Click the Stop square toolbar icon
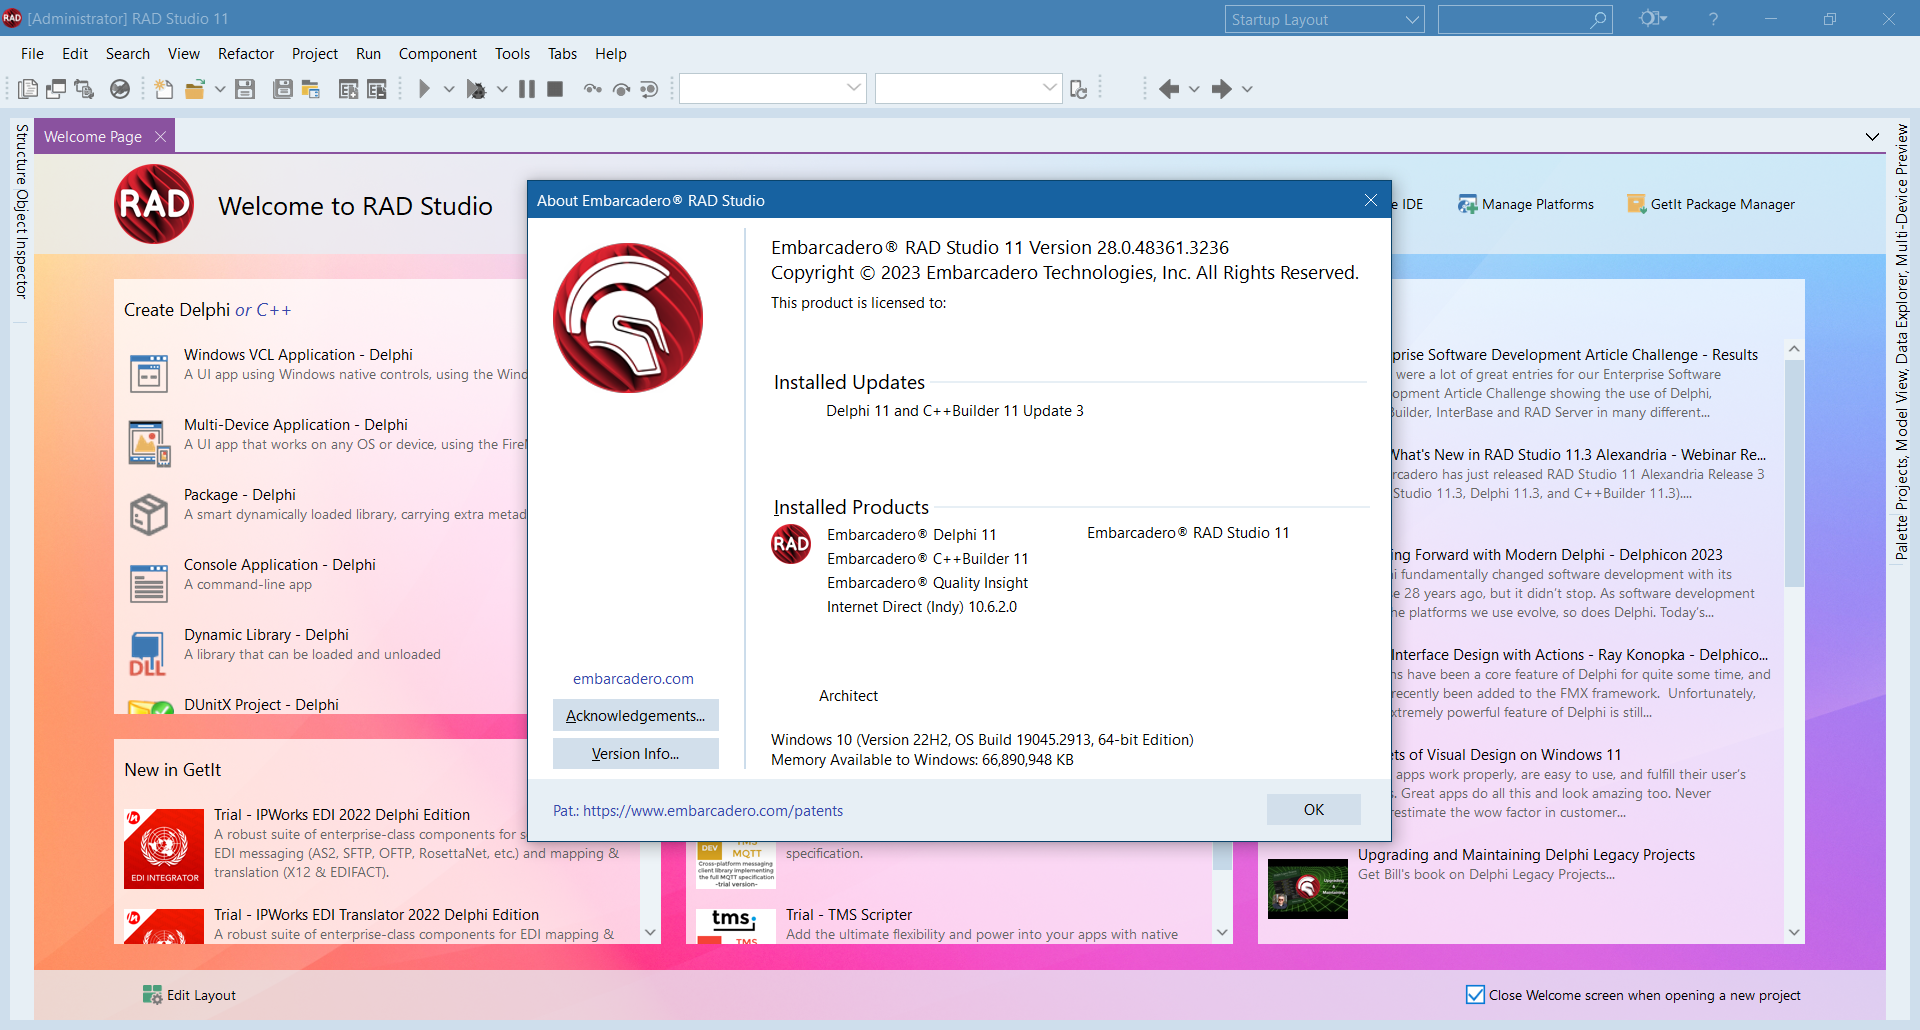Viewport: 1920px width, 1030px height. (555, 89)
